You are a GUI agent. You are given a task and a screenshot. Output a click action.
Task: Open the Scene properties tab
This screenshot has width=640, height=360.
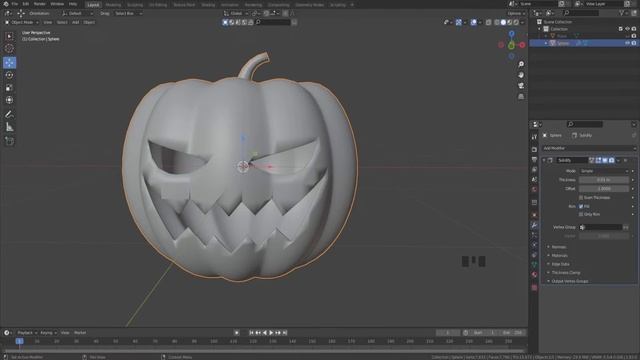(x=534, y=180)
